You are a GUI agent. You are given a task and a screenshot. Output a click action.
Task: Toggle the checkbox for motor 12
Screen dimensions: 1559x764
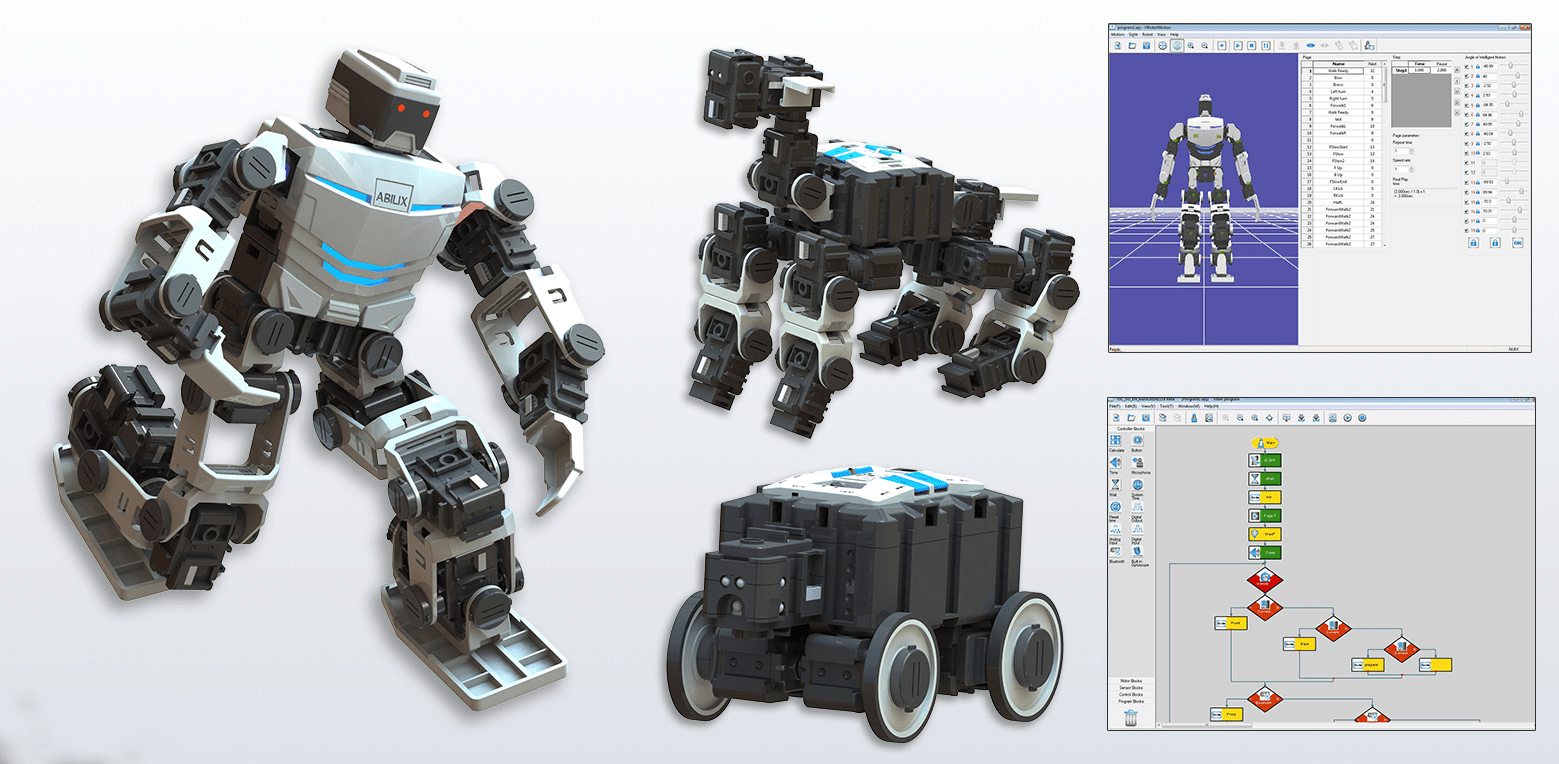click(x=1467, y=172)
